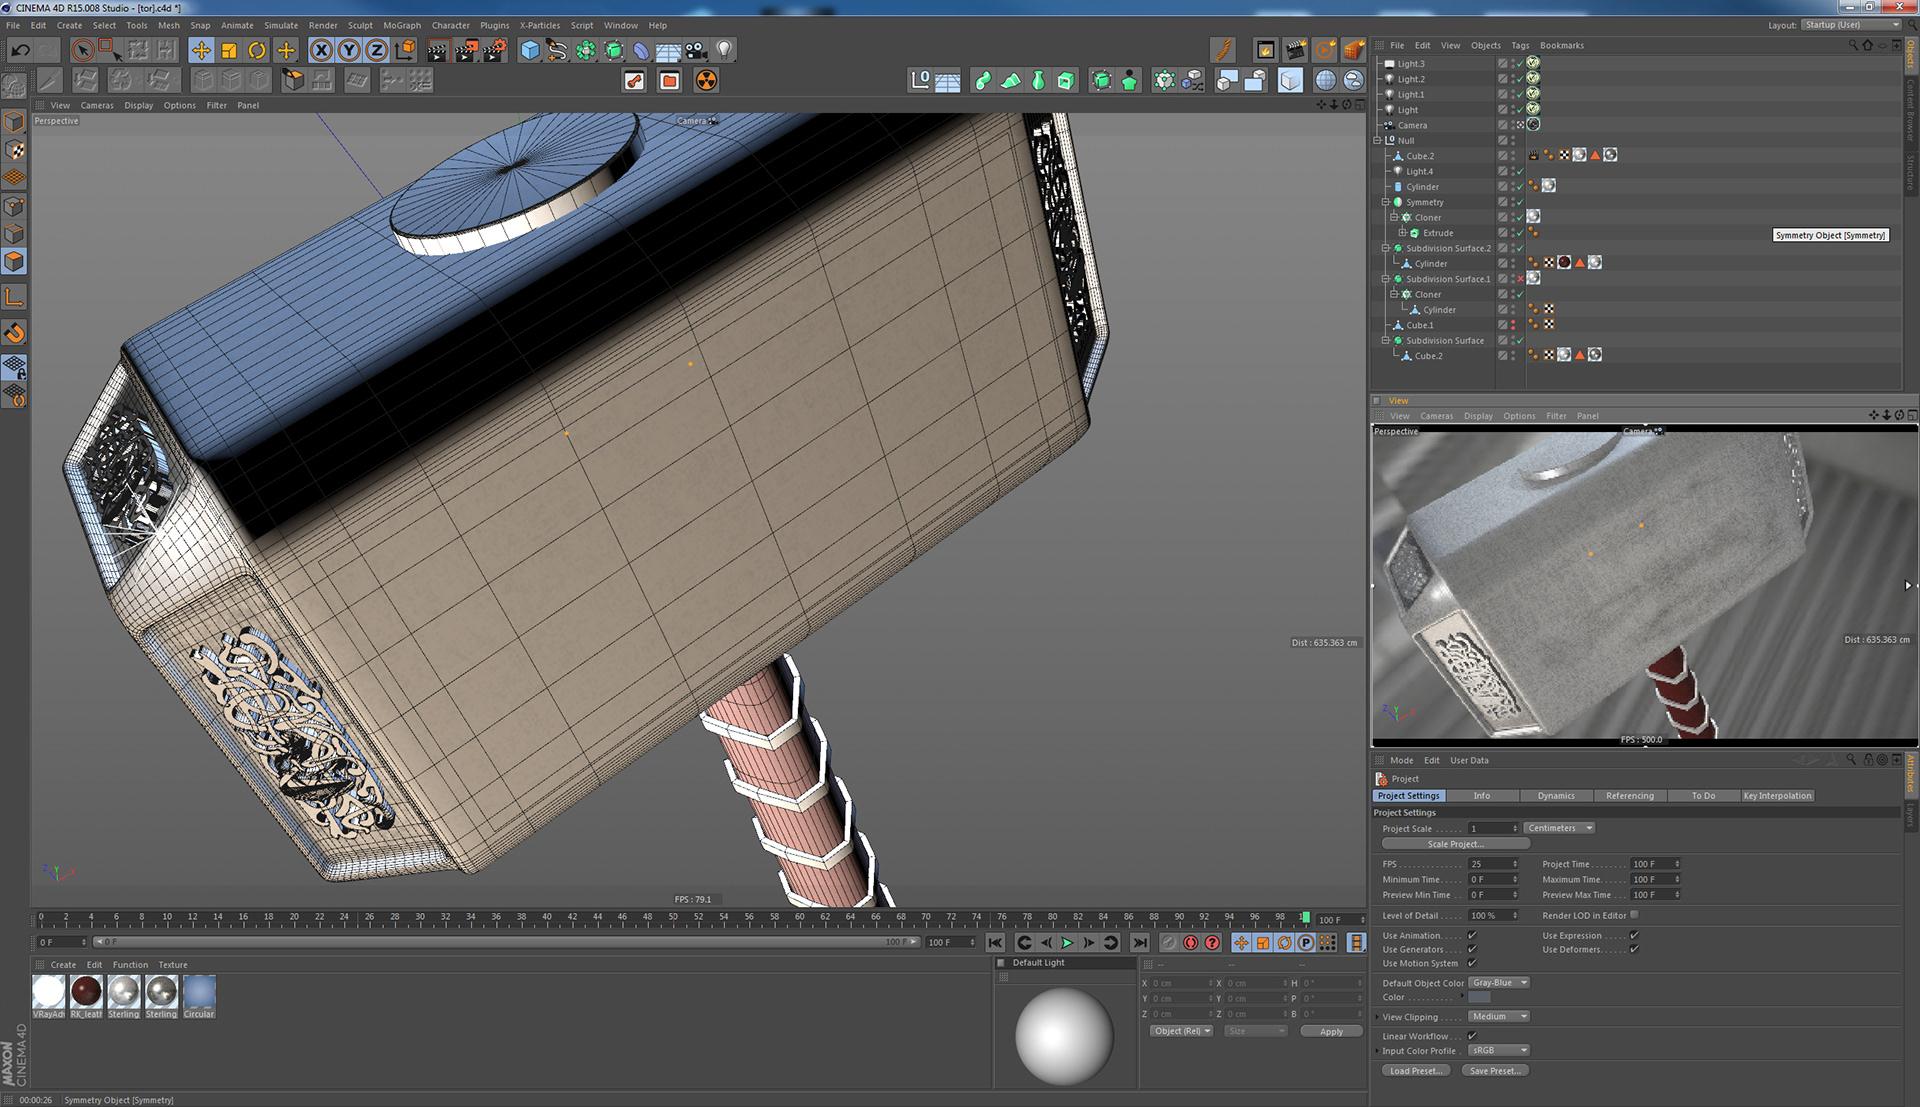Click the Scale Project button
1920x1107 pixels.
click(1455, 844)
